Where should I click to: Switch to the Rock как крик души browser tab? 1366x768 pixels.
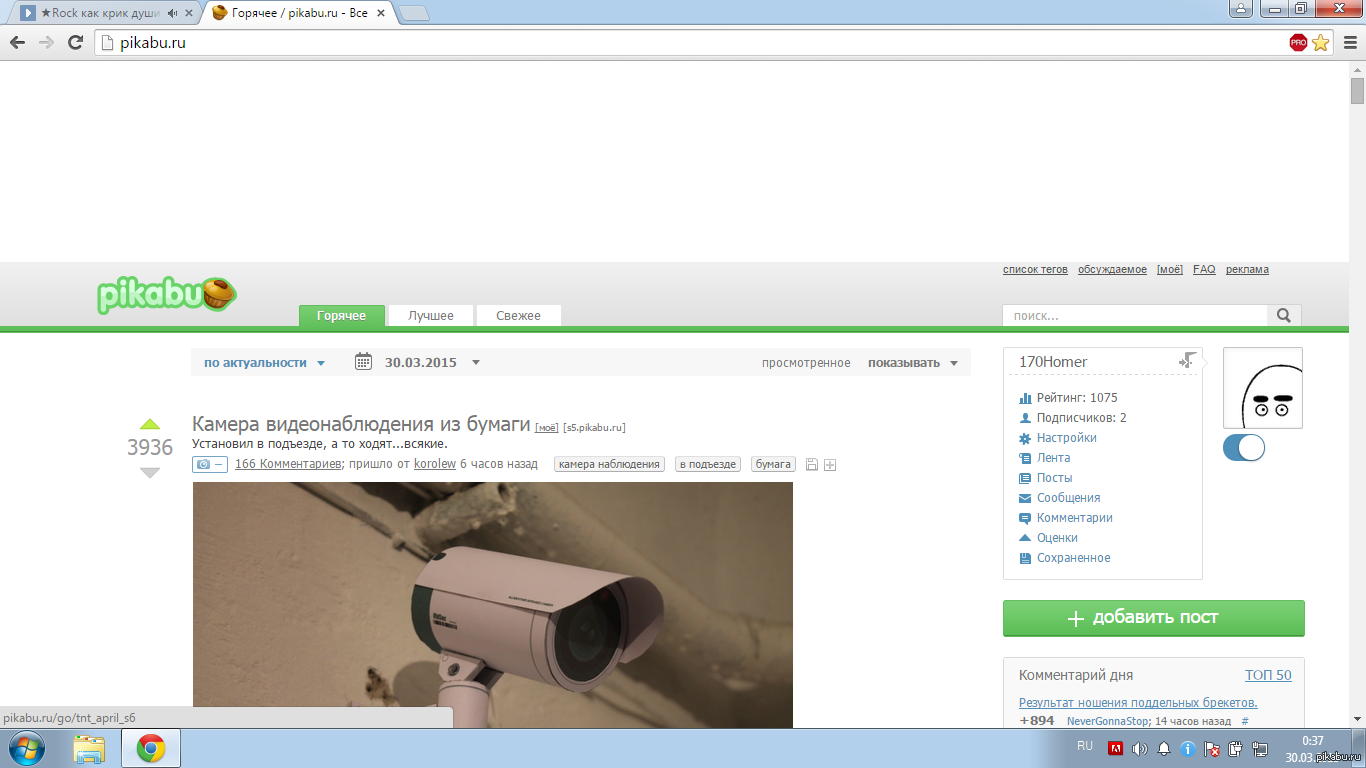[105, 13]
